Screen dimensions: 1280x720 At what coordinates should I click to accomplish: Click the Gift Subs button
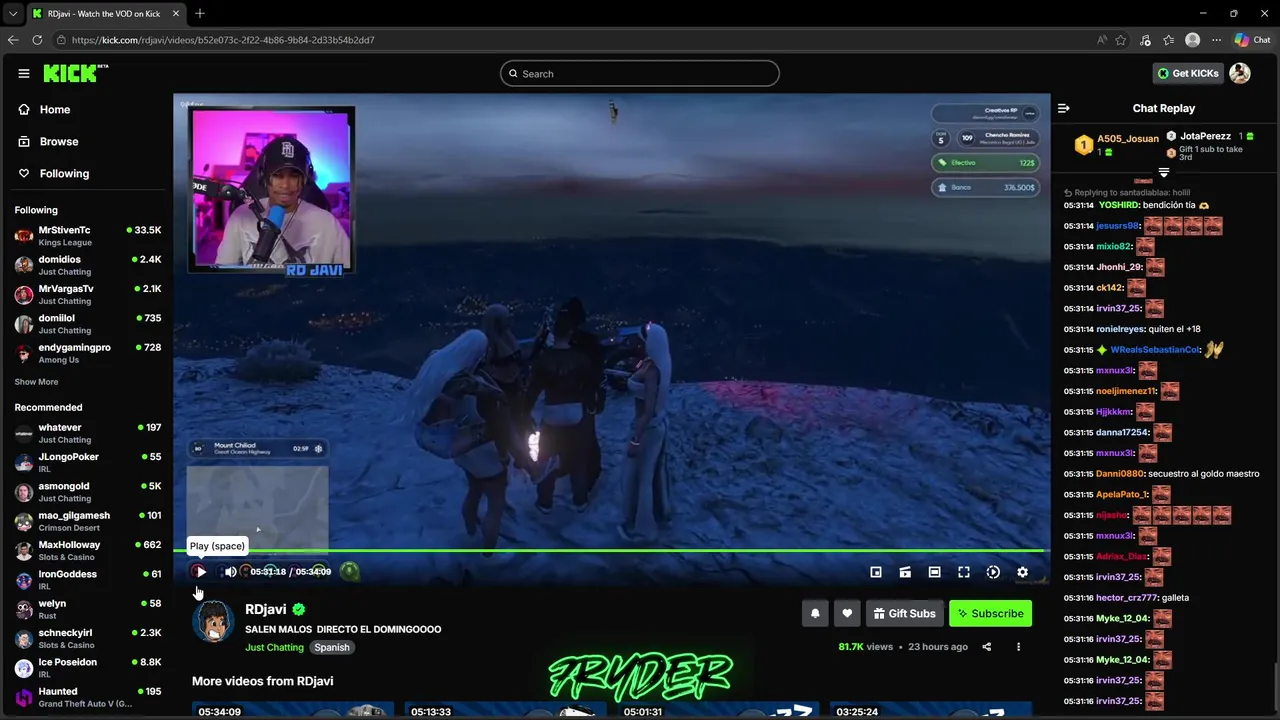coord(904,613)
